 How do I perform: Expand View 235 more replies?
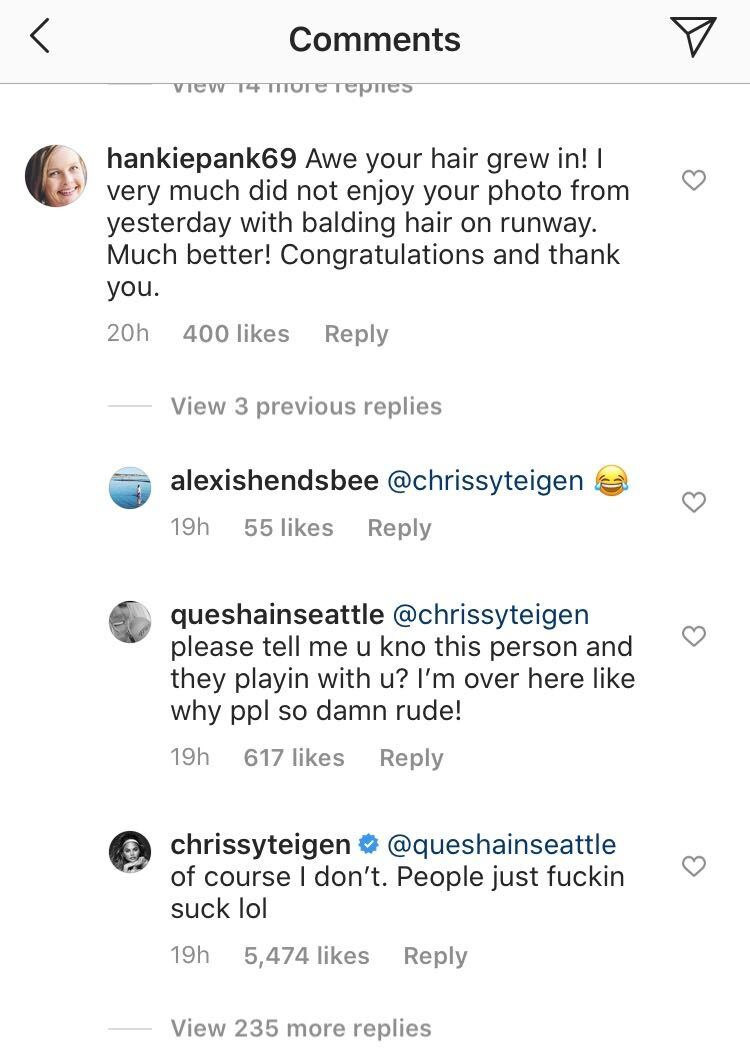[x=301, y=1028]
